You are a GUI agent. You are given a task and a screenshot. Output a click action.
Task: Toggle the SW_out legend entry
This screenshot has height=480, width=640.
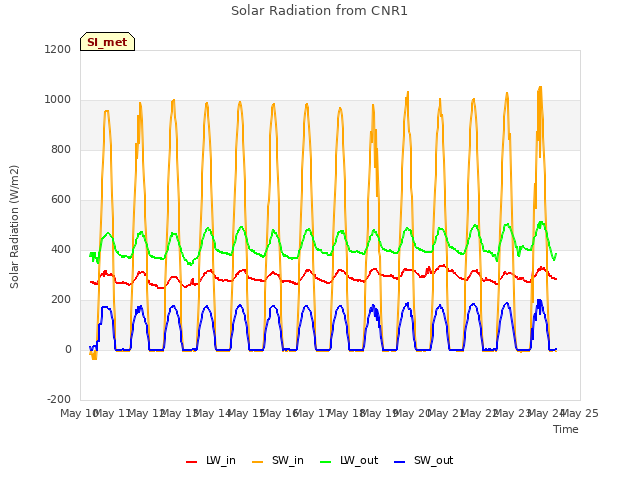click(x=424, y=460)
